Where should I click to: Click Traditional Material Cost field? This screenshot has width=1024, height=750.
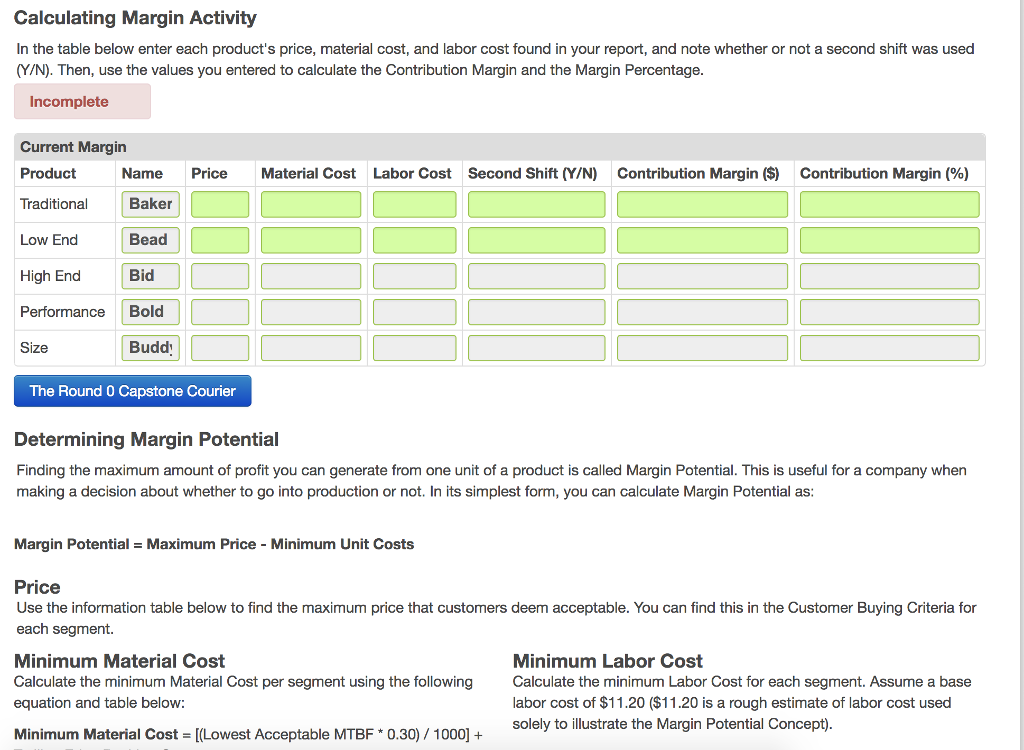pyautogui.click(x=310, y=203)
